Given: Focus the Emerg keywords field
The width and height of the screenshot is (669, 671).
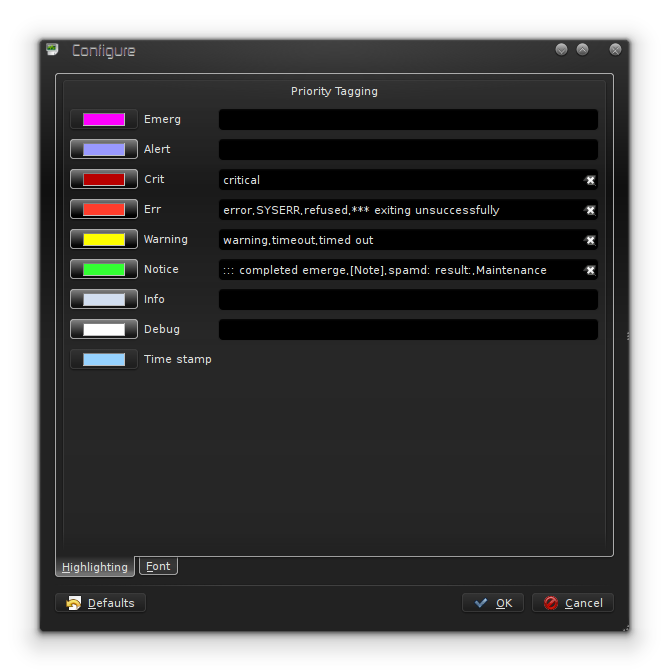Looking at the screenshot, I should (x=408, y=119).
